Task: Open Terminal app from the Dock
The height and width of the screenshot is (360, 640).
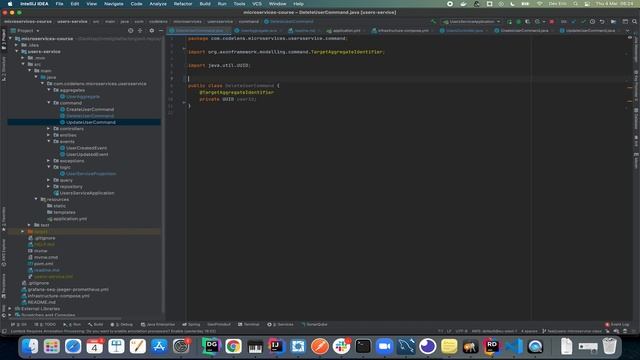Action: tap(363, 347)
